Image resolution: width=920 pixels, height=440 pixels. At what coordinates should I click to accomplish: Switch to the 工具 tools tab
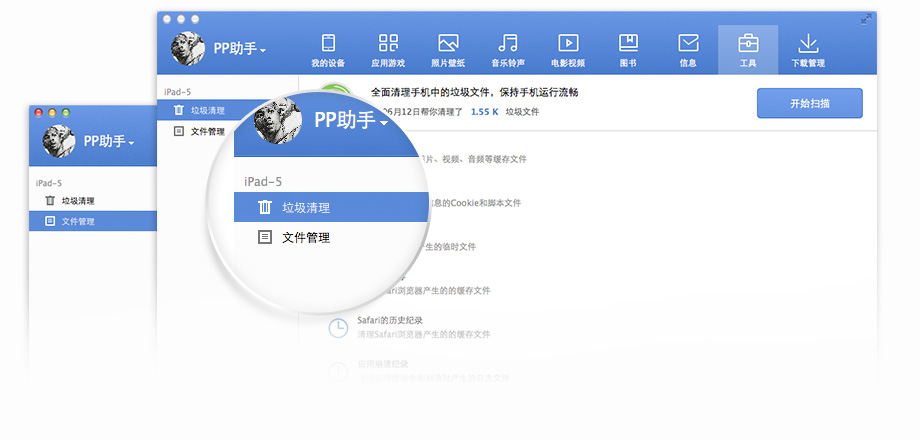(x=748, y=50)
